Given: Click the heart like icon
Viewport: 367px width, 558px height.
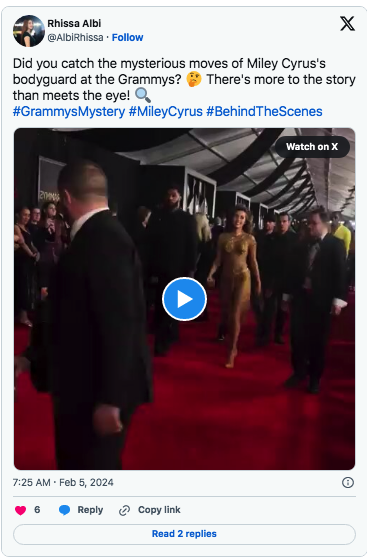Looking at the screenshot, I should coord(20,510).
